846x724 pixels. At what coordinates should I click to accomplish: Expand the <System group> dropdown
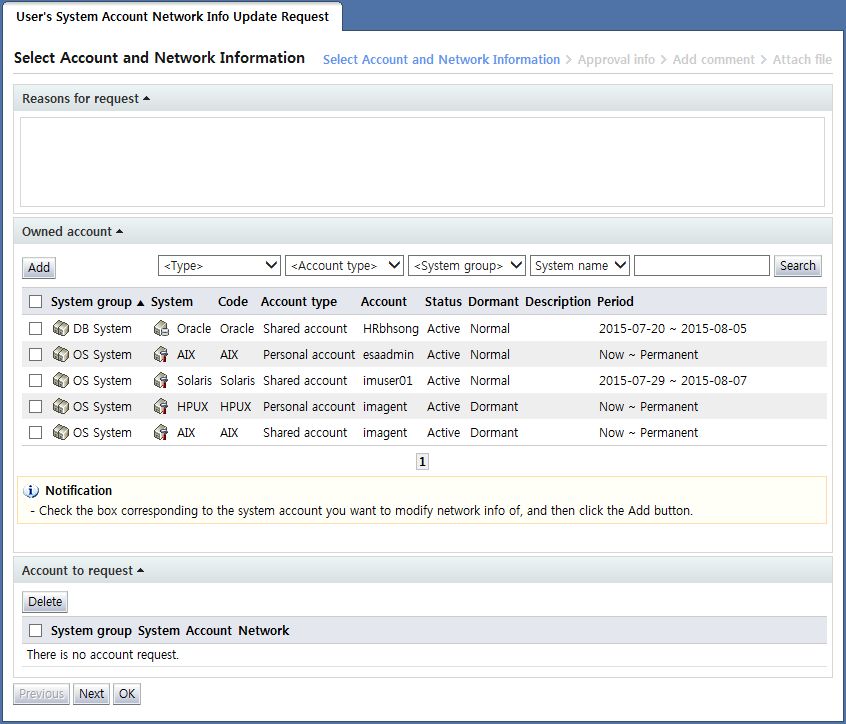(x=466, y=266)
